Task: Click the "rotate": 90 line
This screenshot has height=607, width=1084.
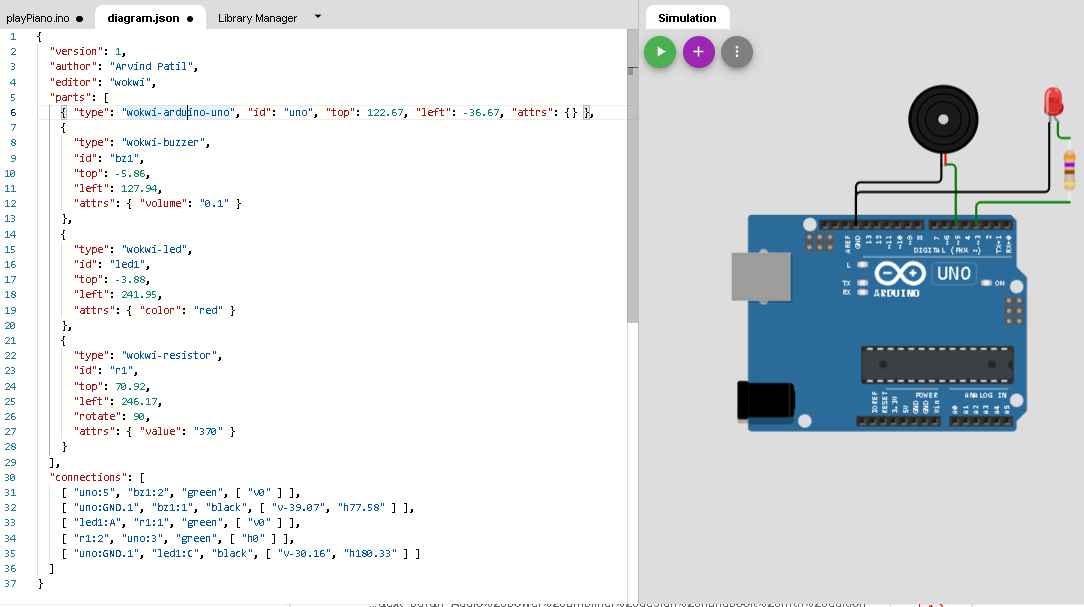Action: (x=111, y=416)
